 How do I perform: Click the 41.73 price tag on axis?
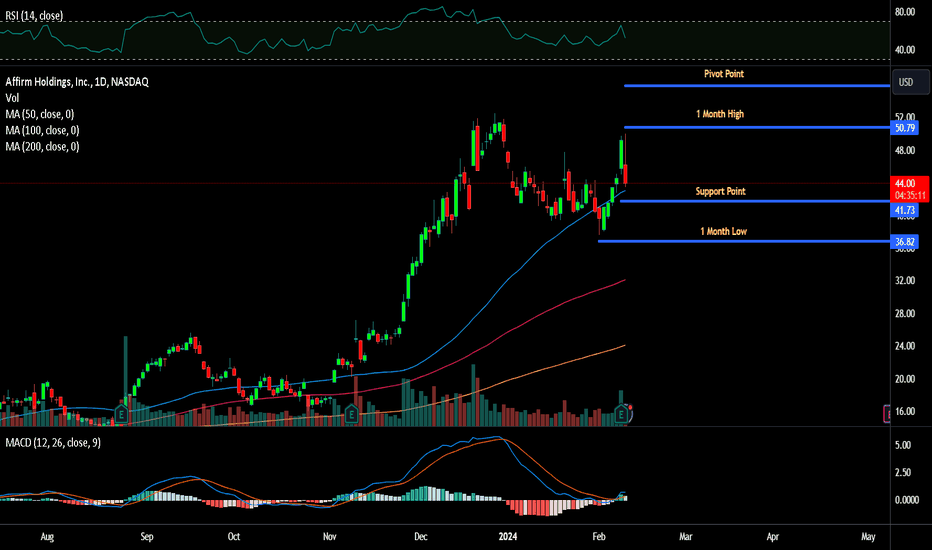905,210
